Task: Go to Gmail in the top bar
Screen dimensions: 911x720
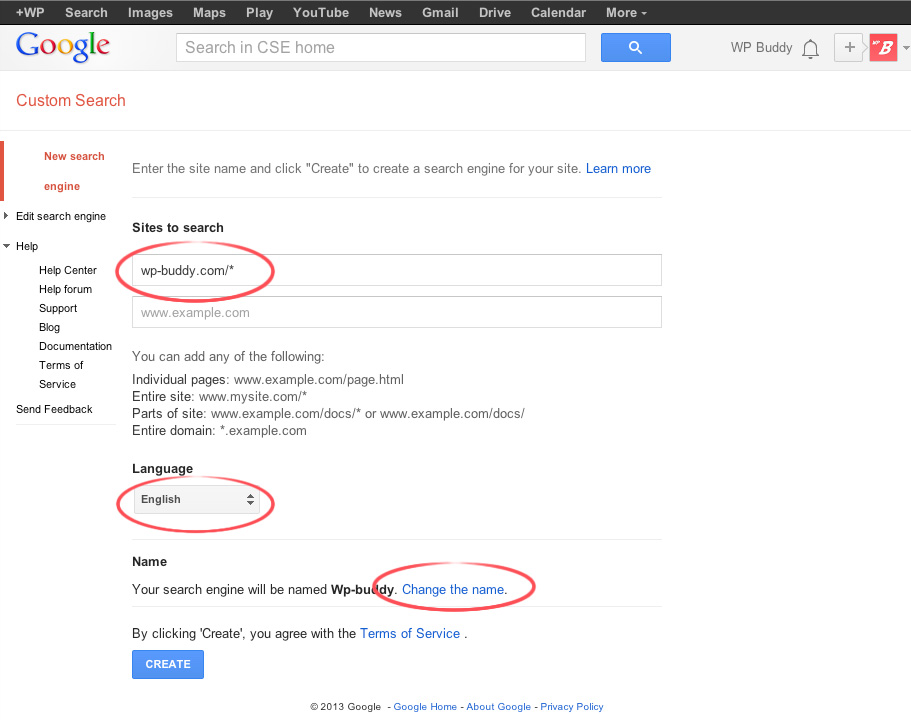Action: 440,12
